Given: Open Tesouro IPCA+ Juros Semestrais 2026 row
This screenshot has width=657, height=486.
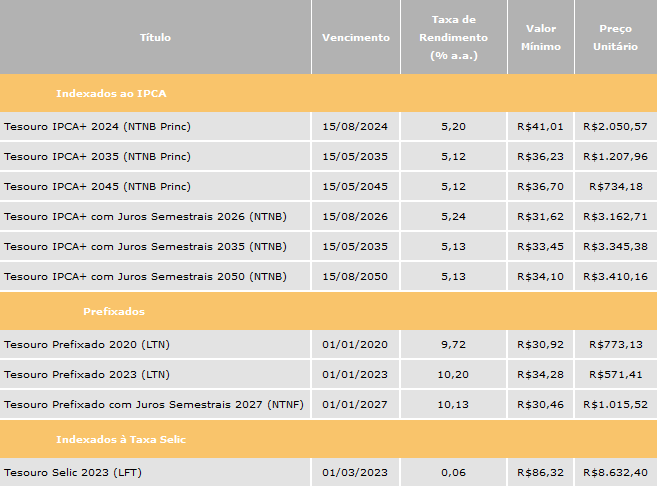Looking at the screenshot, I should (x=328, y=216).
